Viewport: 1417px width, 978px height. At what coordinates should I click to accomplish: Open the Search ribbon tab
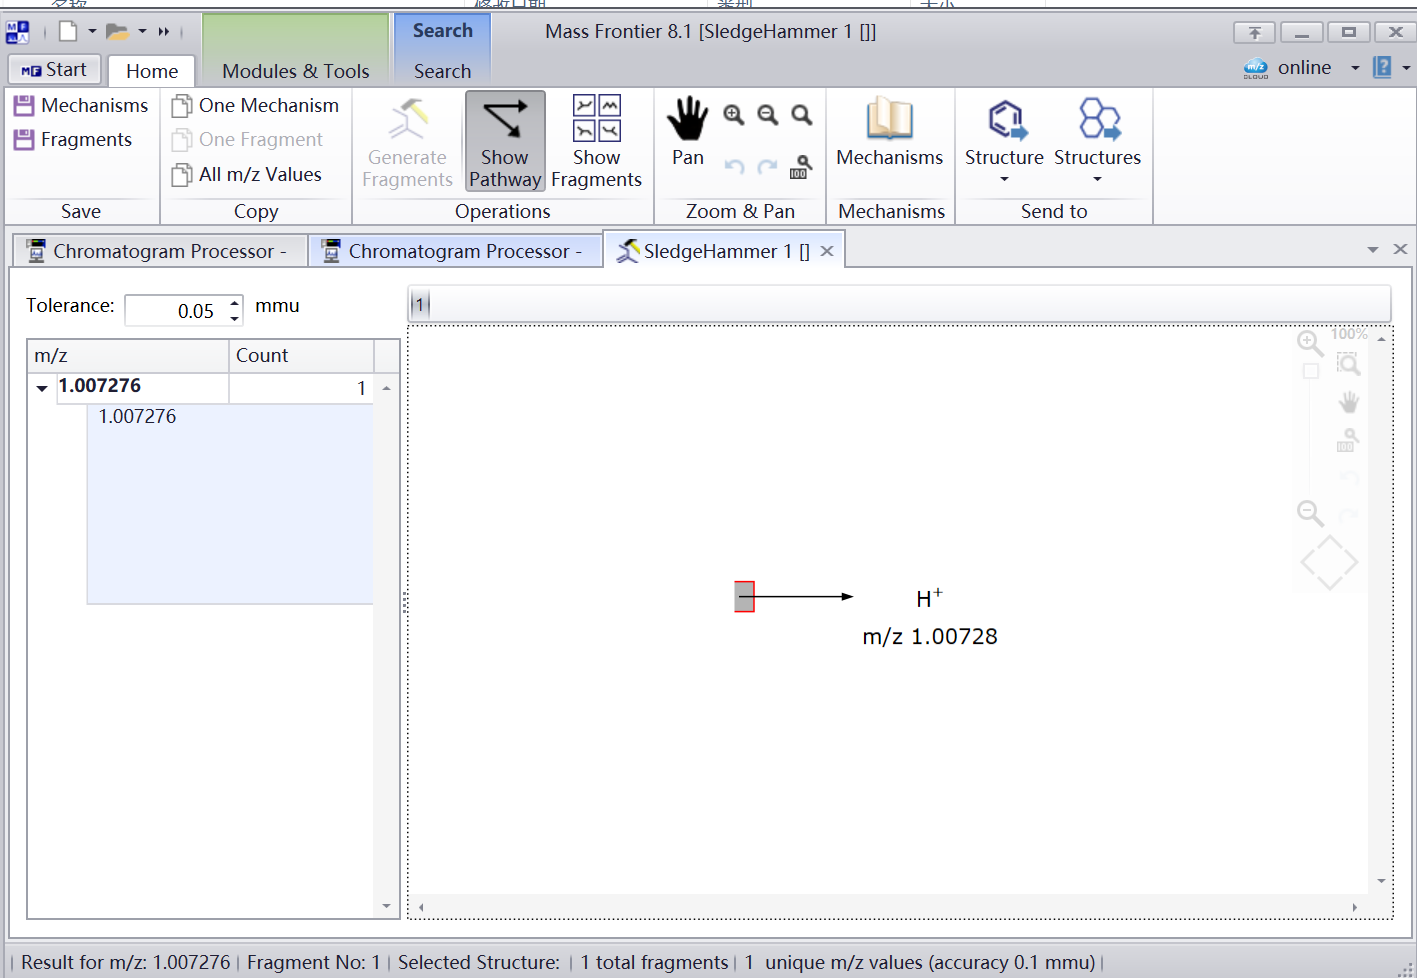442,71
